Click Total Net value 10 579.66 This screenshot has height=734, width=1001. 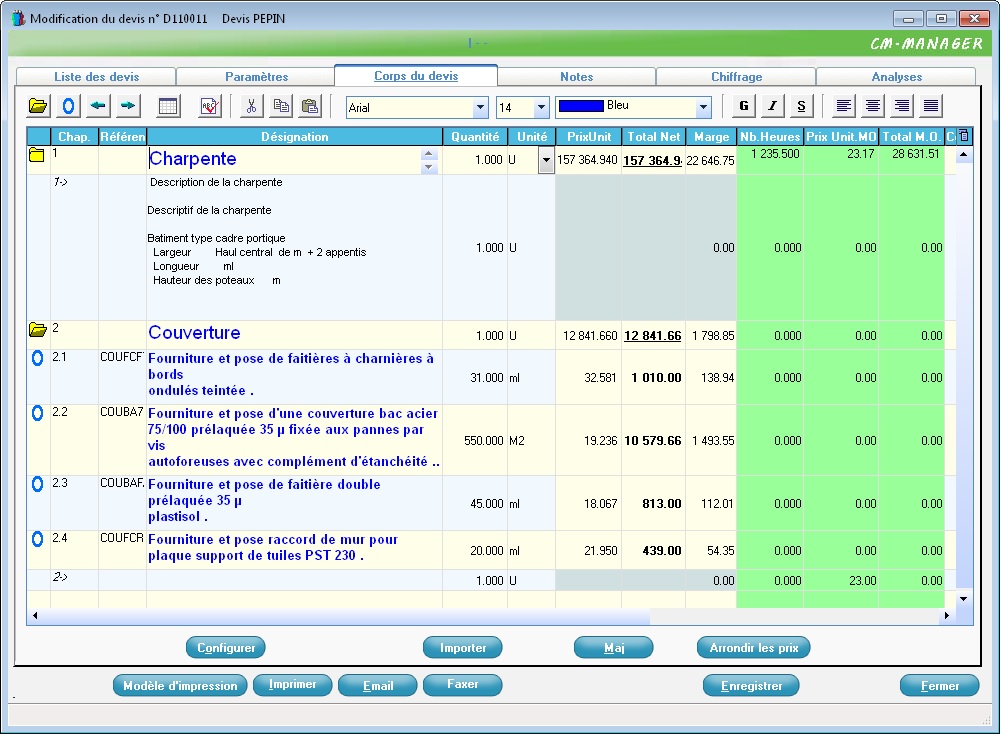click(652, 441)
